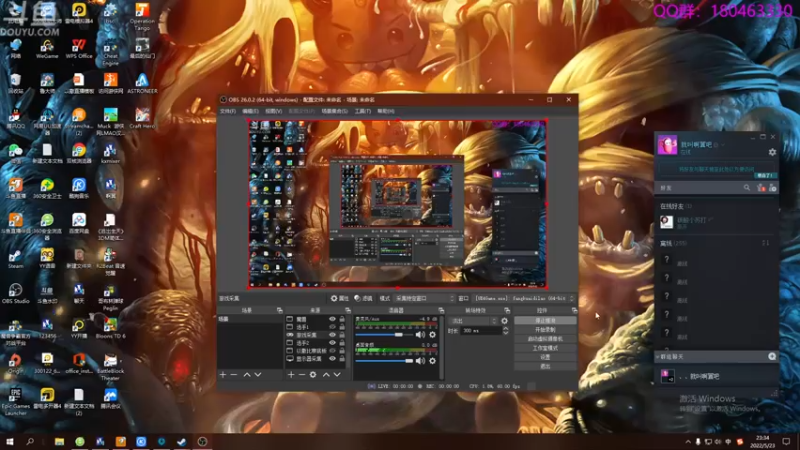Open 文件(F) menu in OBS

[x=228, y=111]
